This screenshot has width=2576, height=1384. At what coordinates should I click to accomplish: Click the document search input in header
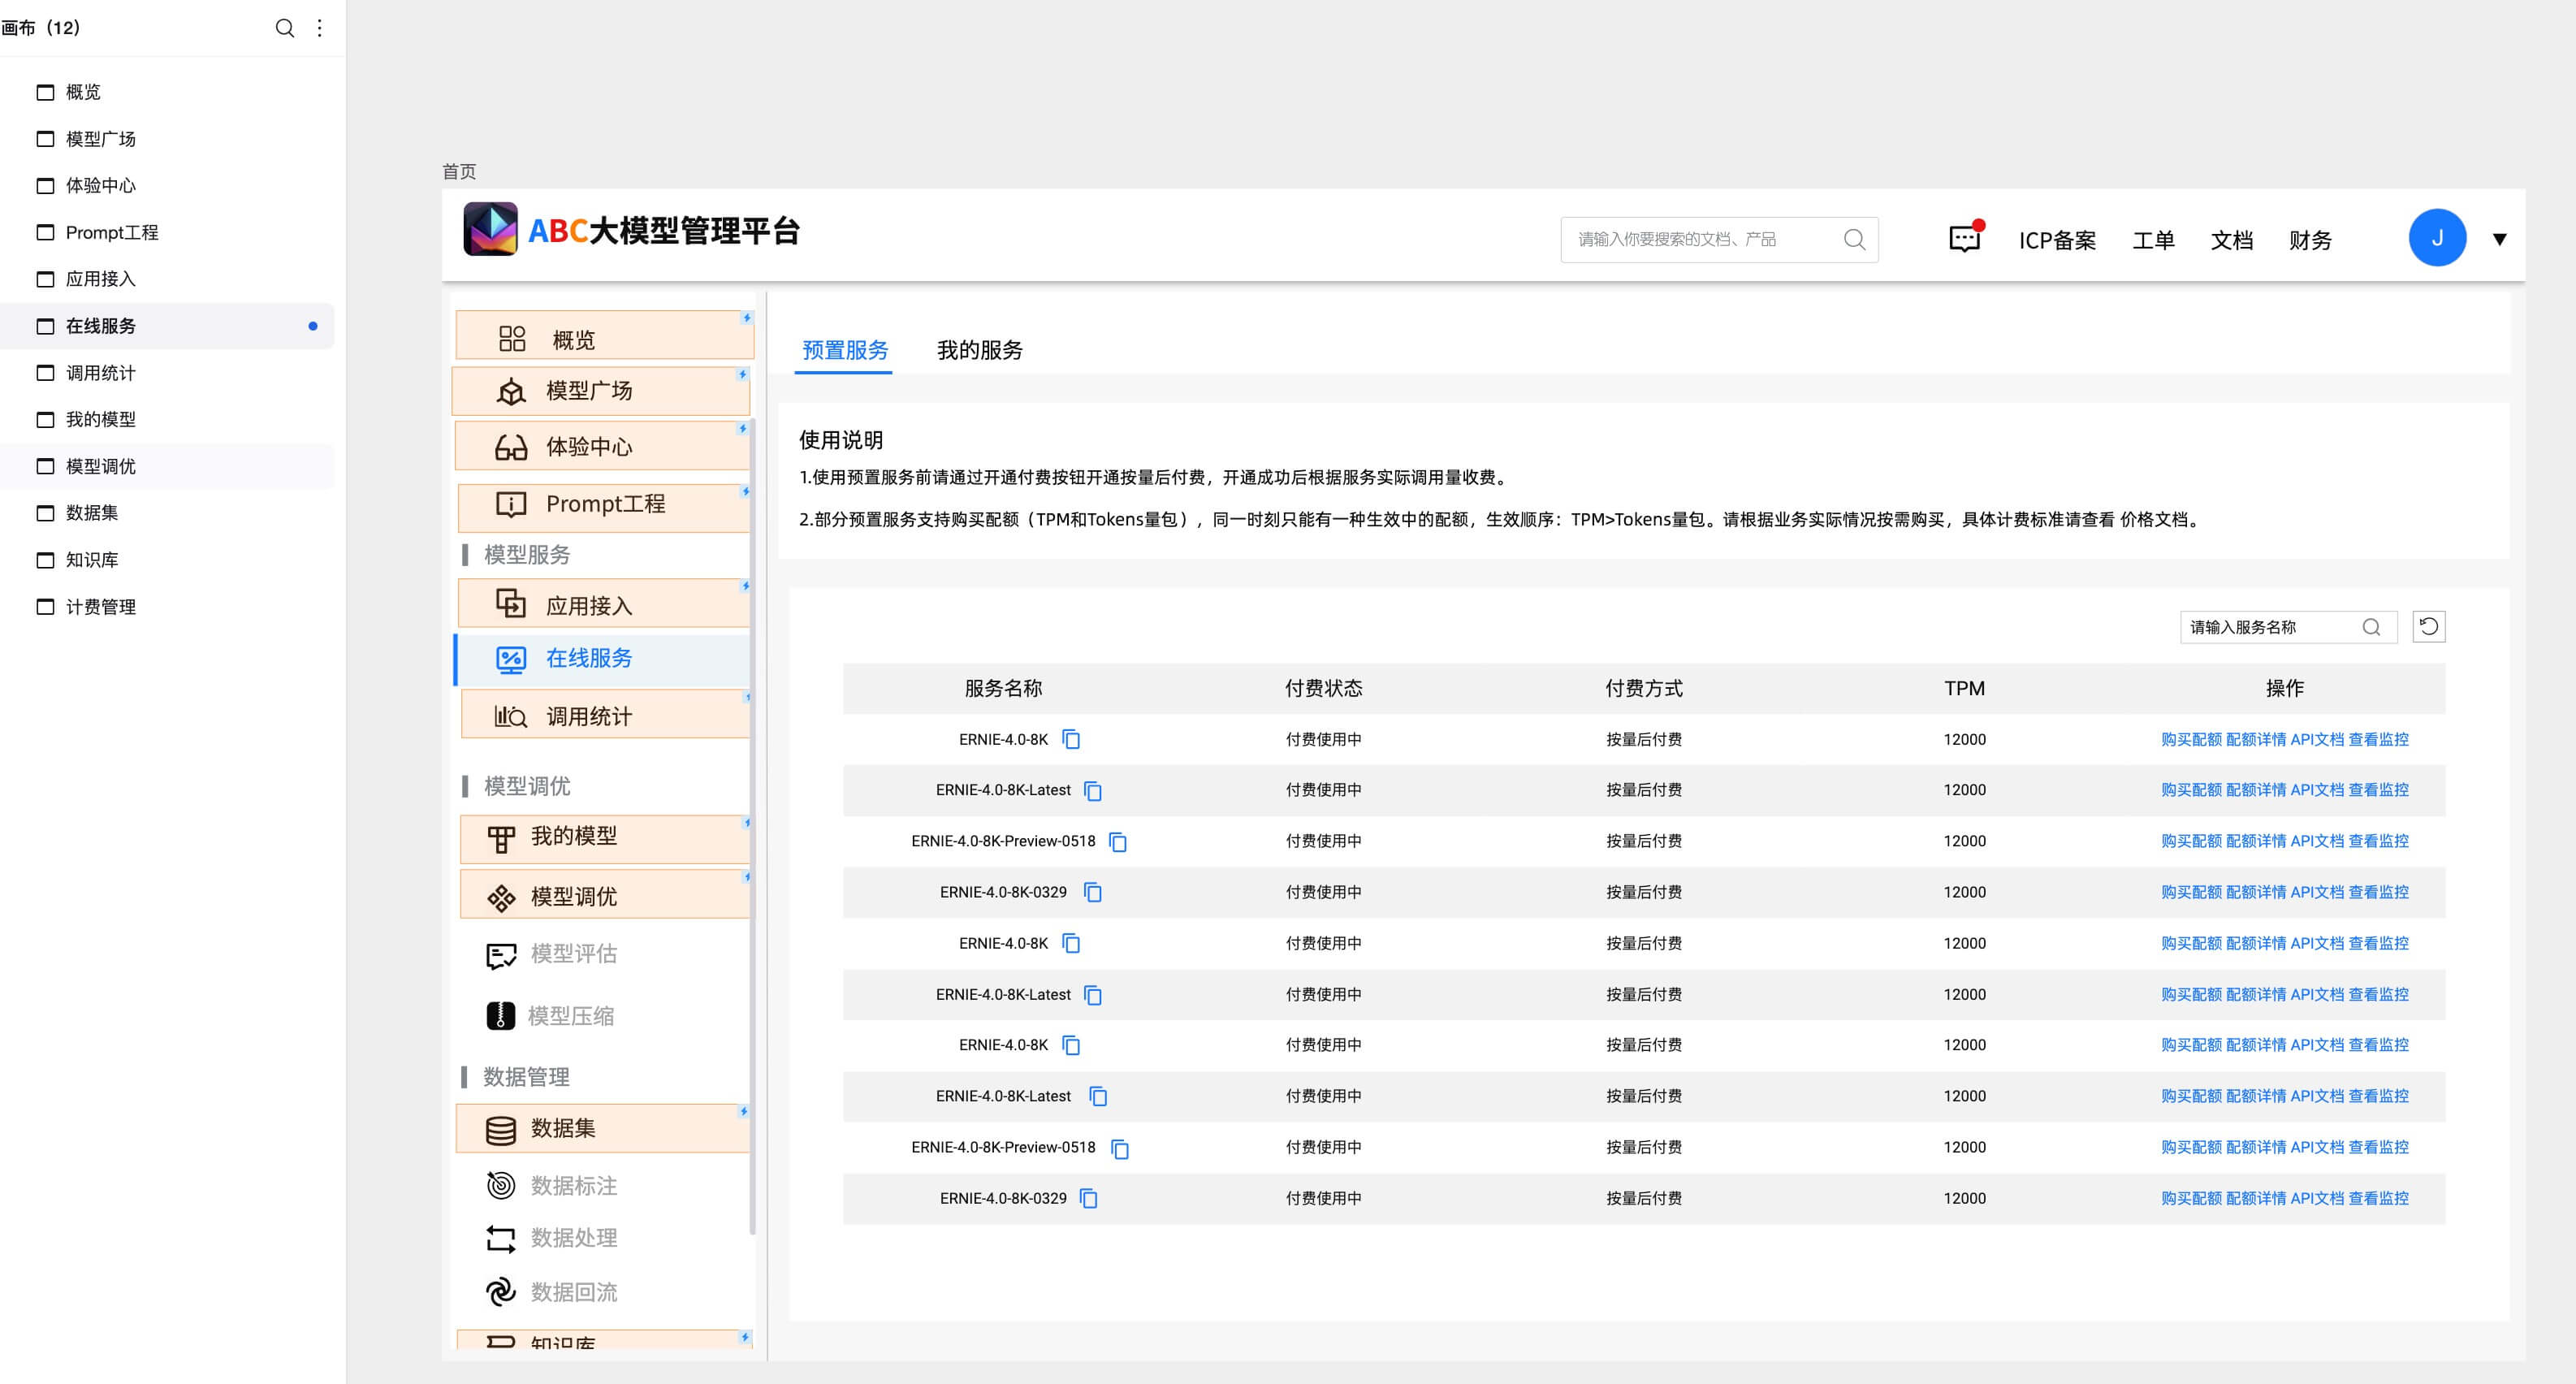(x=1719, y=240)
